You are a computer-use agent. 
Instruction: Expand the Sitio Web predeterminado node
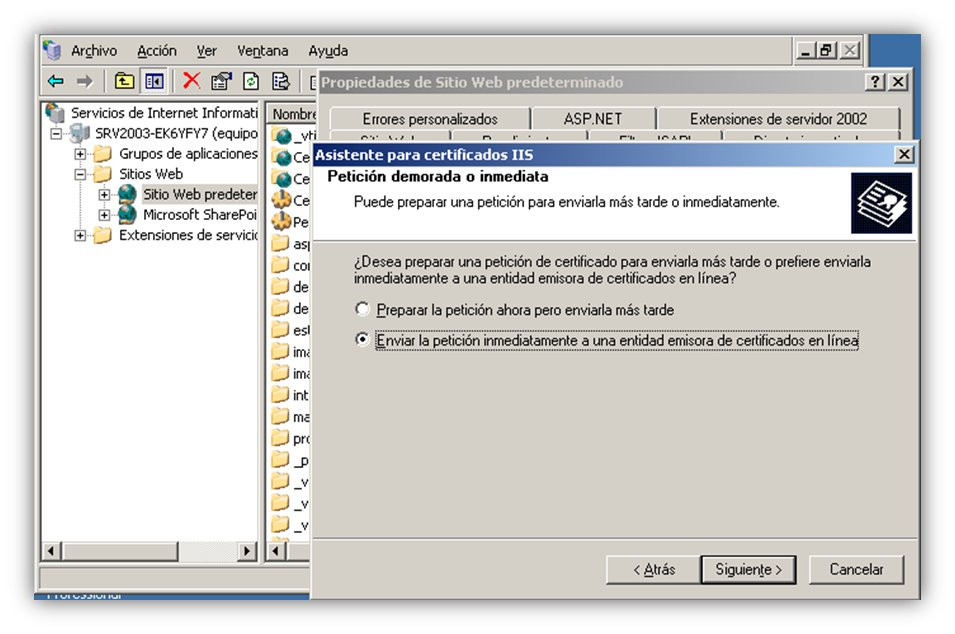[104, 195]
